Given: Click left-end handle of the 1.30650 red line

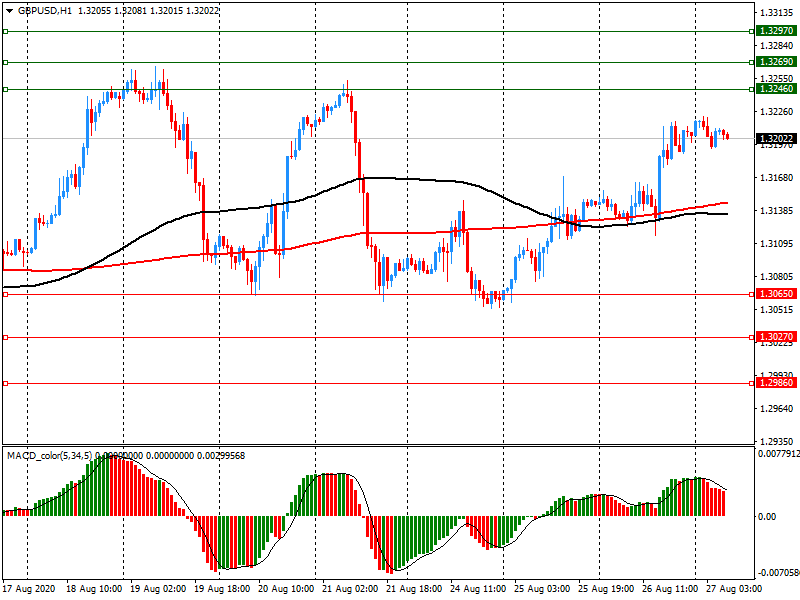Looking at the screenshot, I should pyautogui.click(x=5, y=294).
